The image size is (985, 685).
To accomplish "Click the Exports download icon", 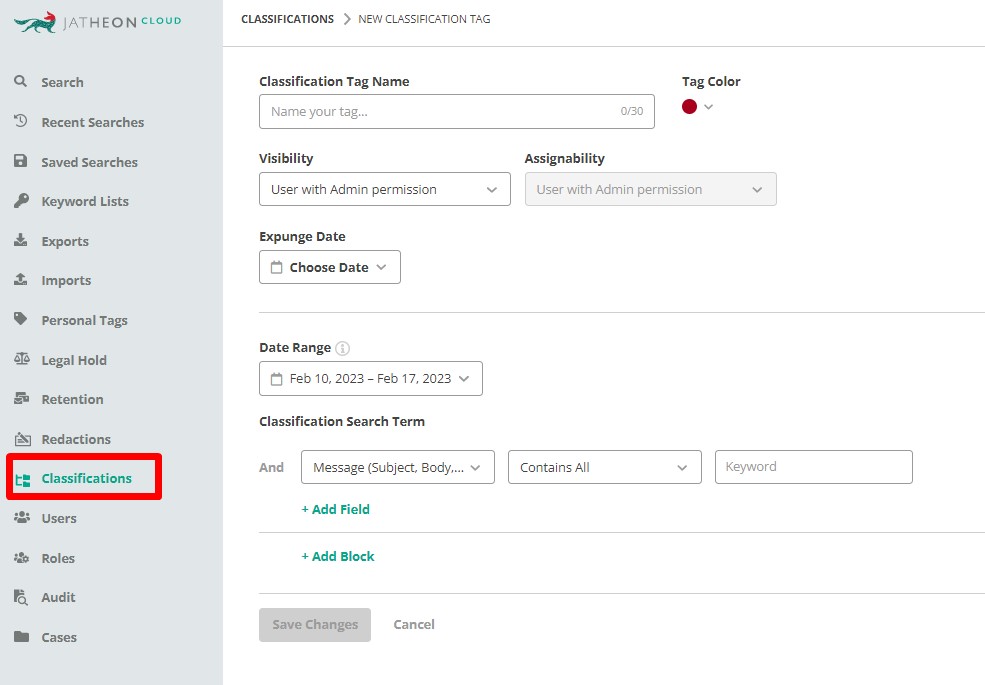I will coord(21,240).
